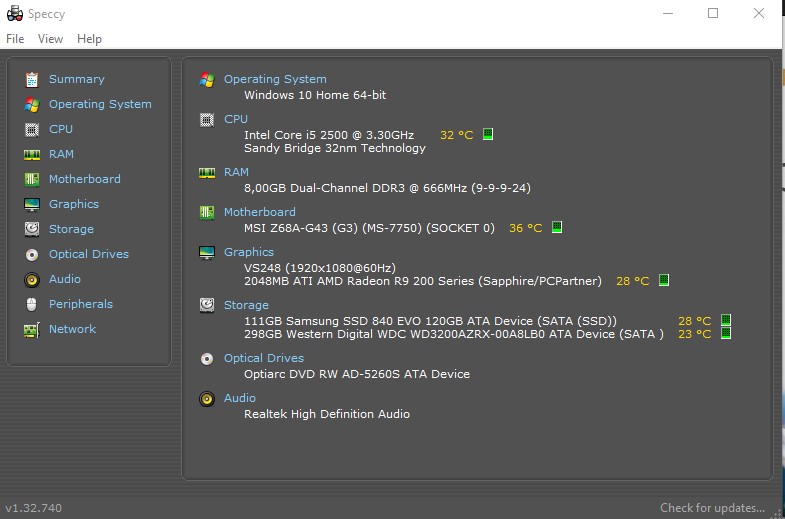The height and width of the screenshot is (519, 785).
Task: Click the Audio heading link in summary
Action: pyautogui.click(x=240, y=398)
